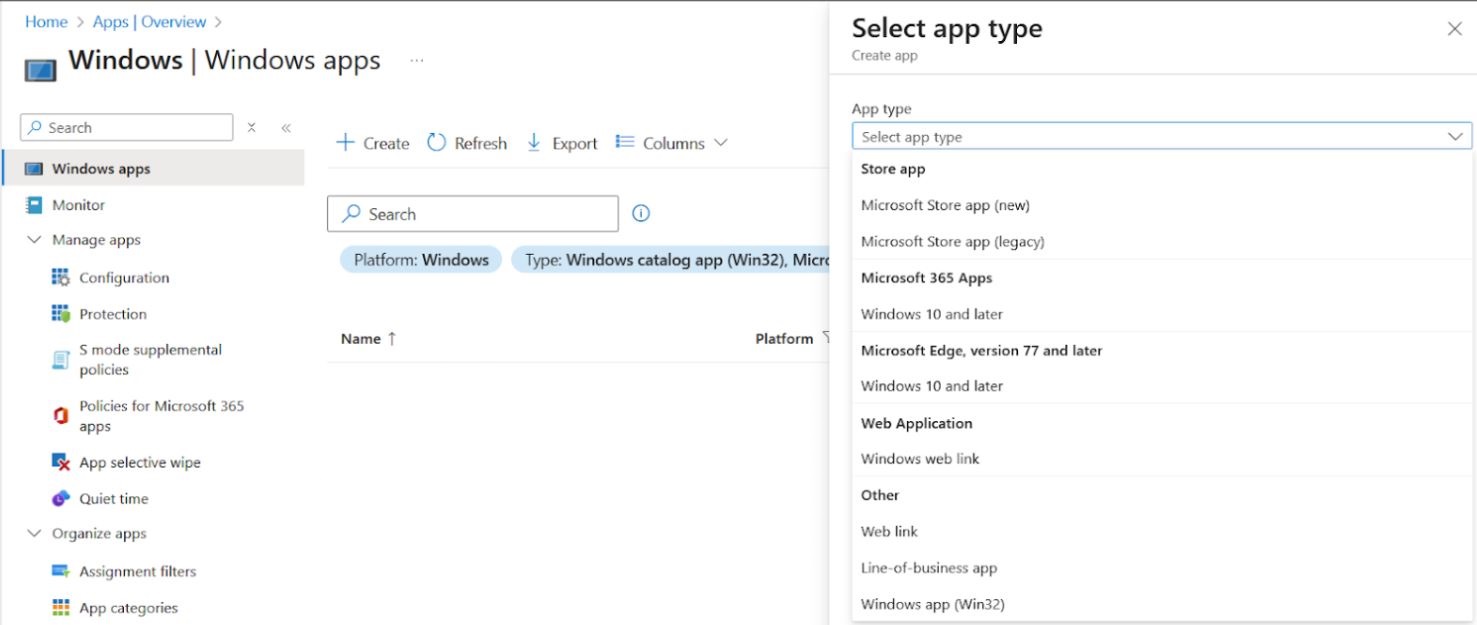Click the apps list Search field
This screenshot has height=625, width=1477.
(x=473, y=214)
